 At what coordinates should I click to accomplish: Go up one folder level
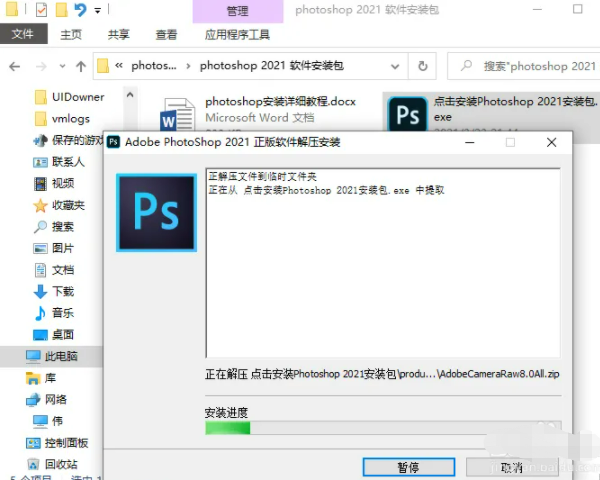(81, 67)
